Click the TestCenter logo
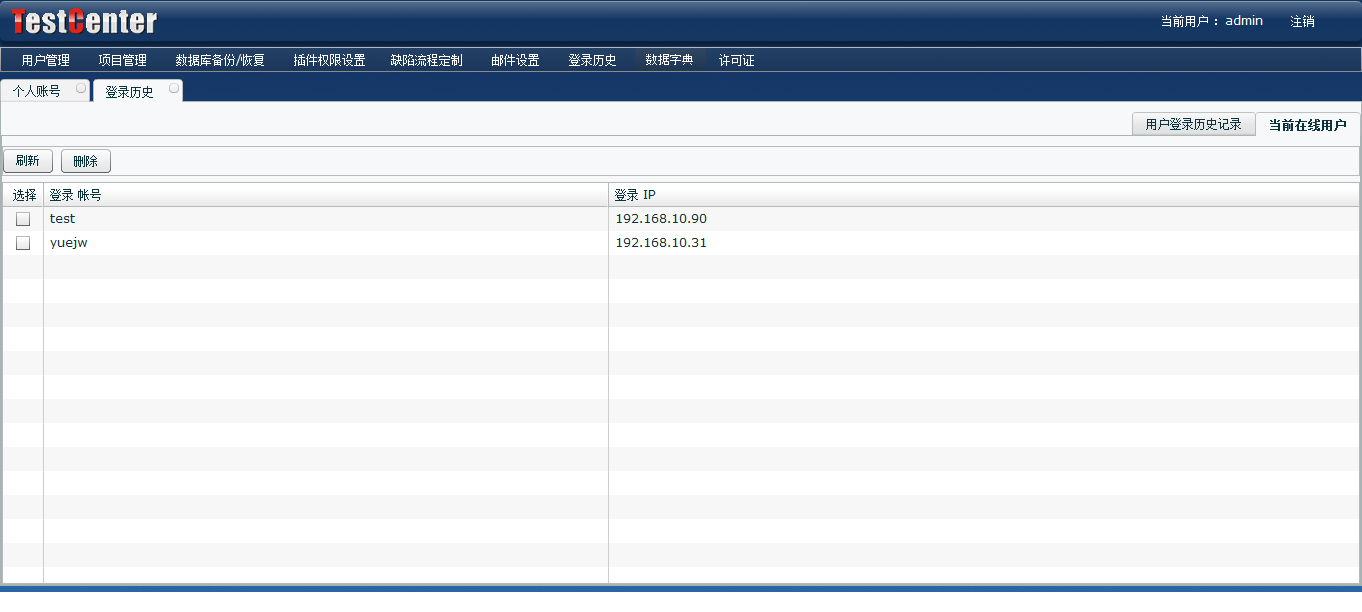Image resolution: width=1362 pixels, height=612 pixels. click(85, 21)
